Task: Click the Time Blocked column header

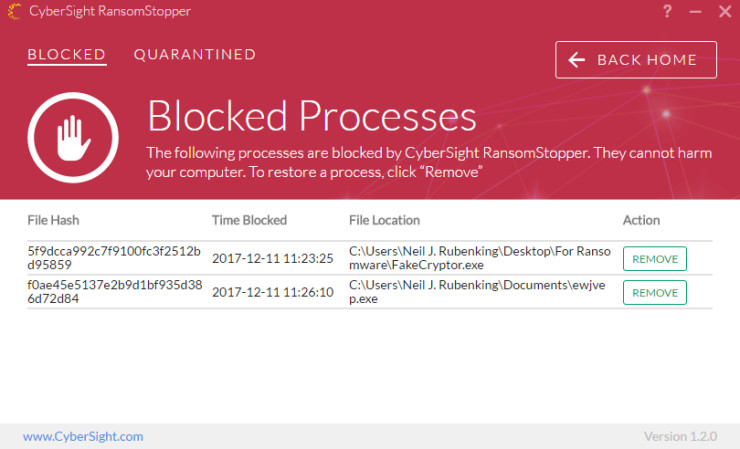Action: tap(249, 220)
